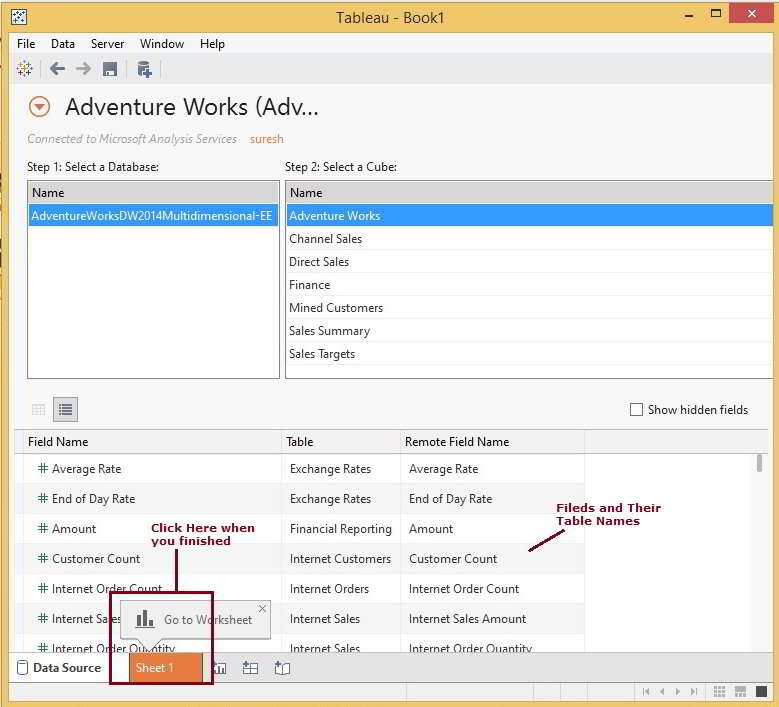Click the number icon beside Amount

tap(43, 528)
